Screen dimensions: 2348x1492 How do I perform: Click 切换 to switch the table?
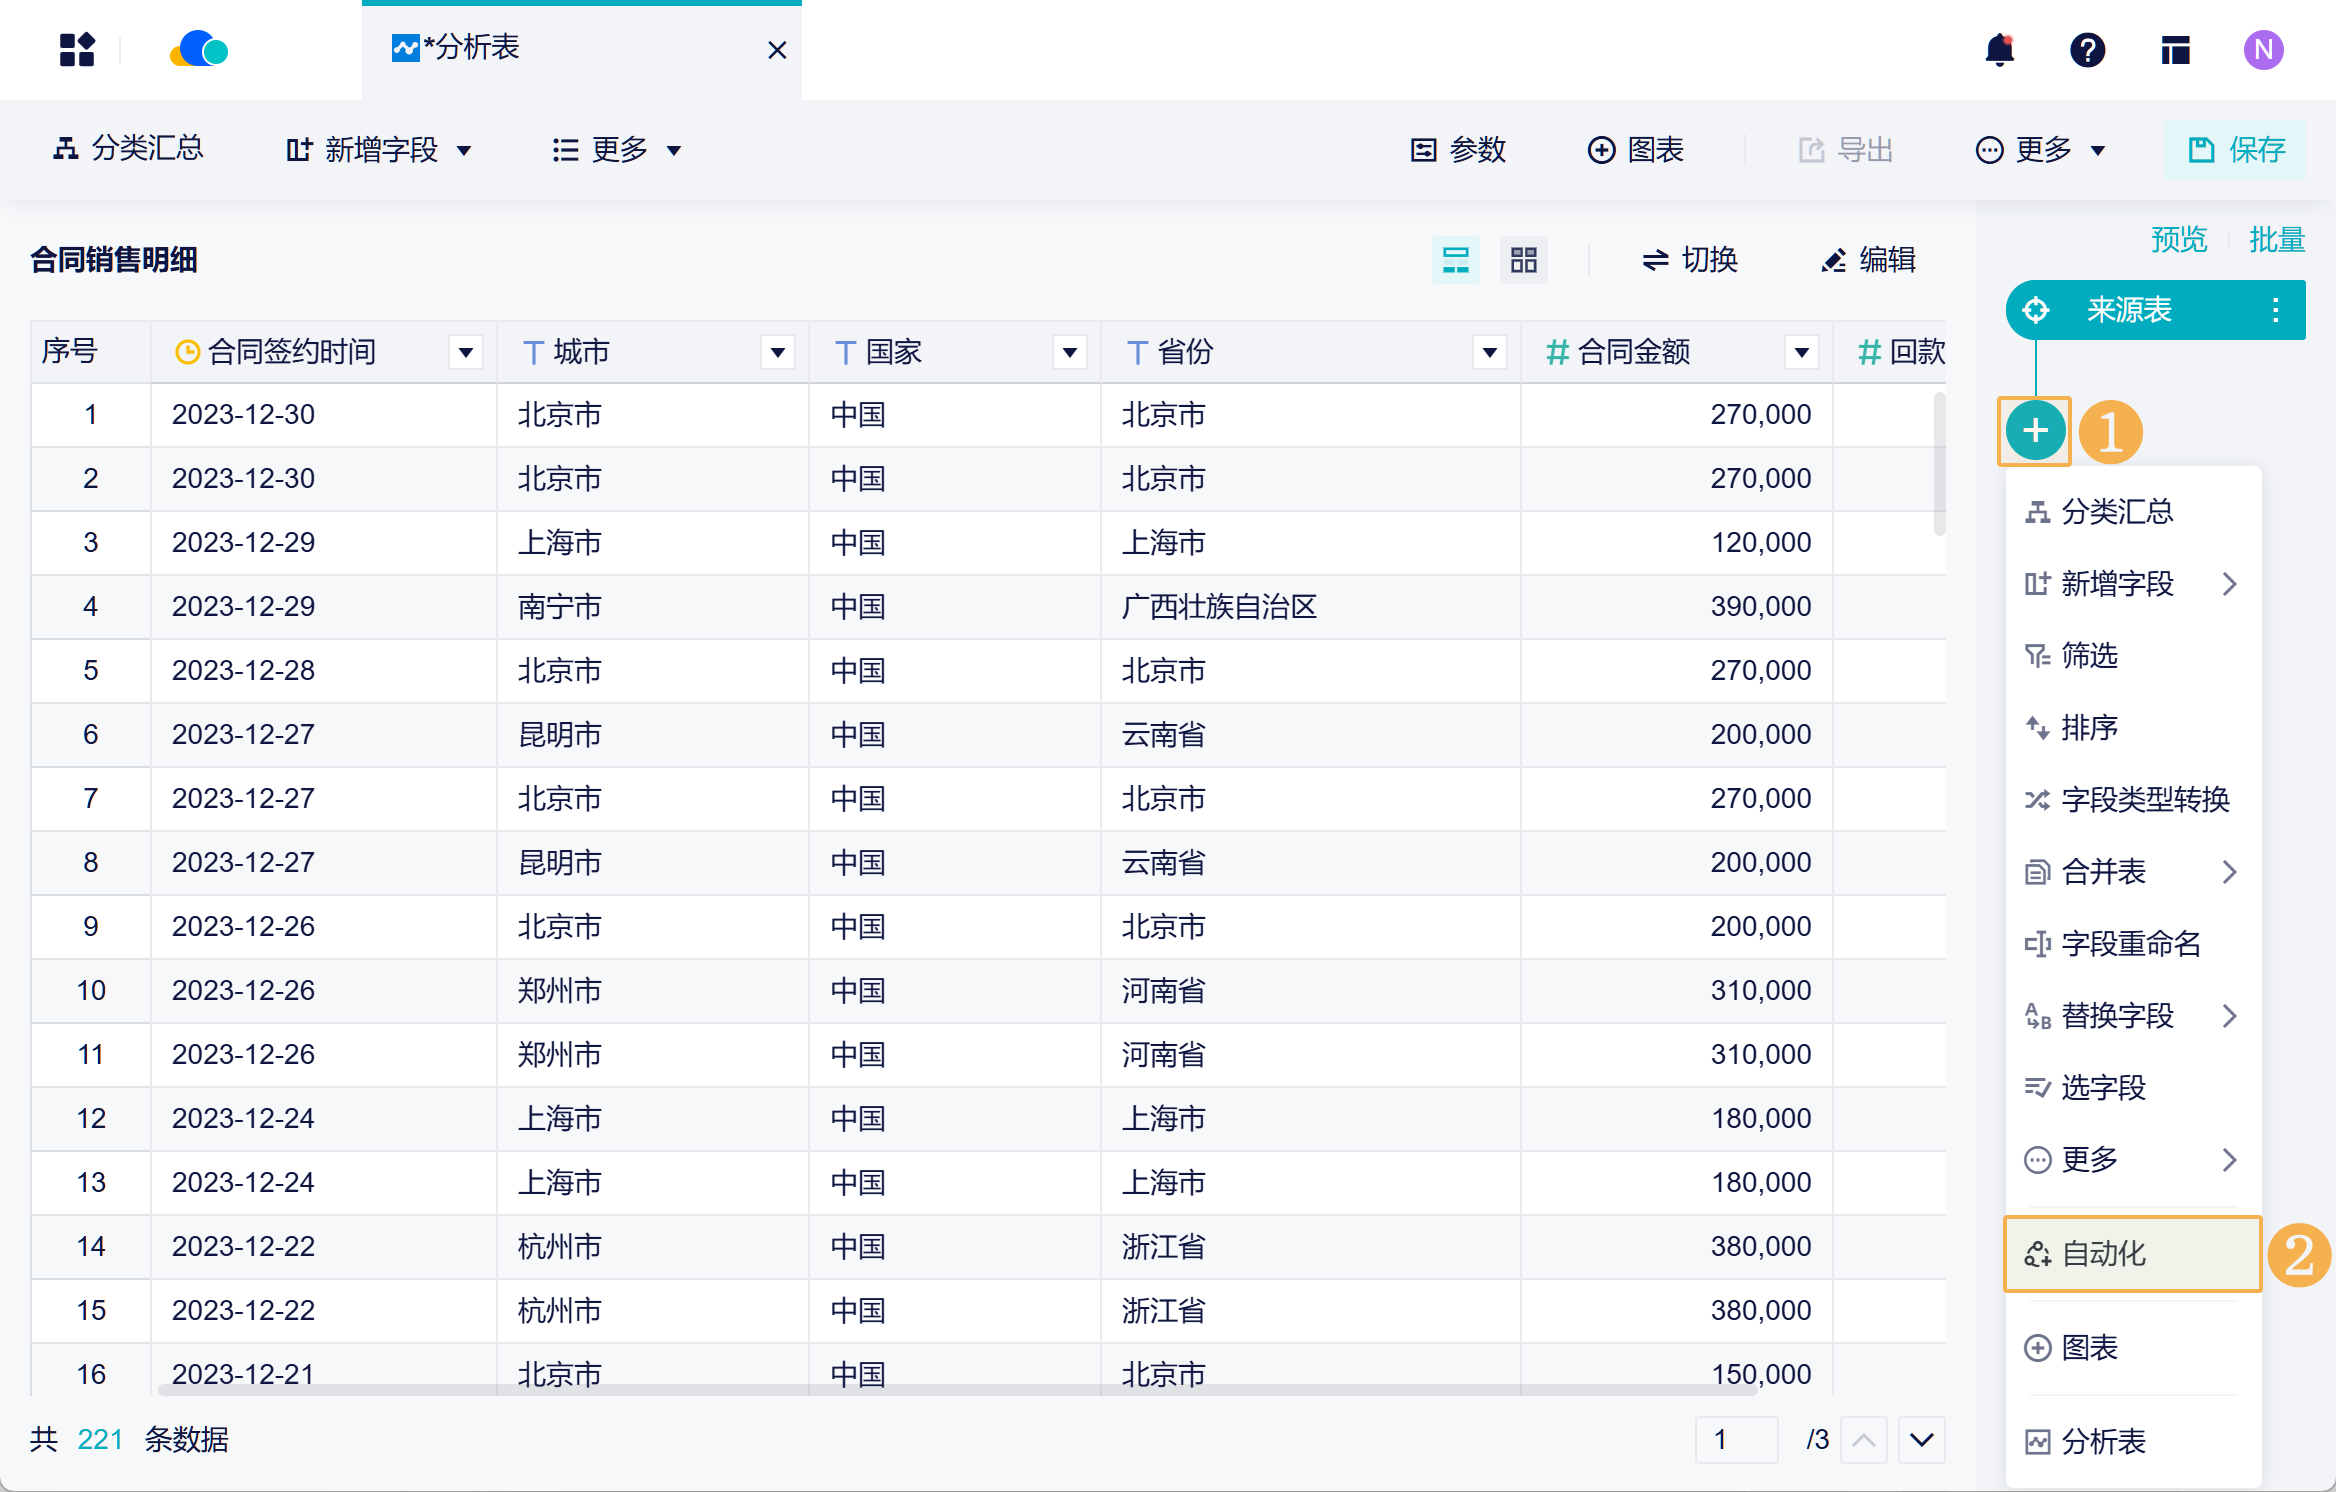[1690, 260]
